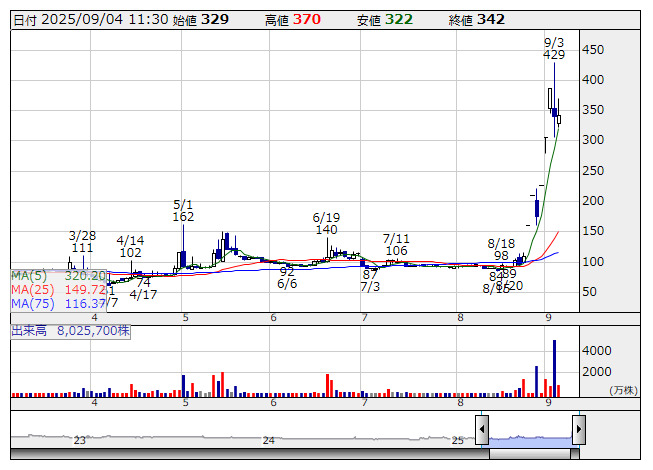The width and height of the screenshot is (653, 470).
Task: Click the 終値 342 value in header
Action: coord(491,19)
